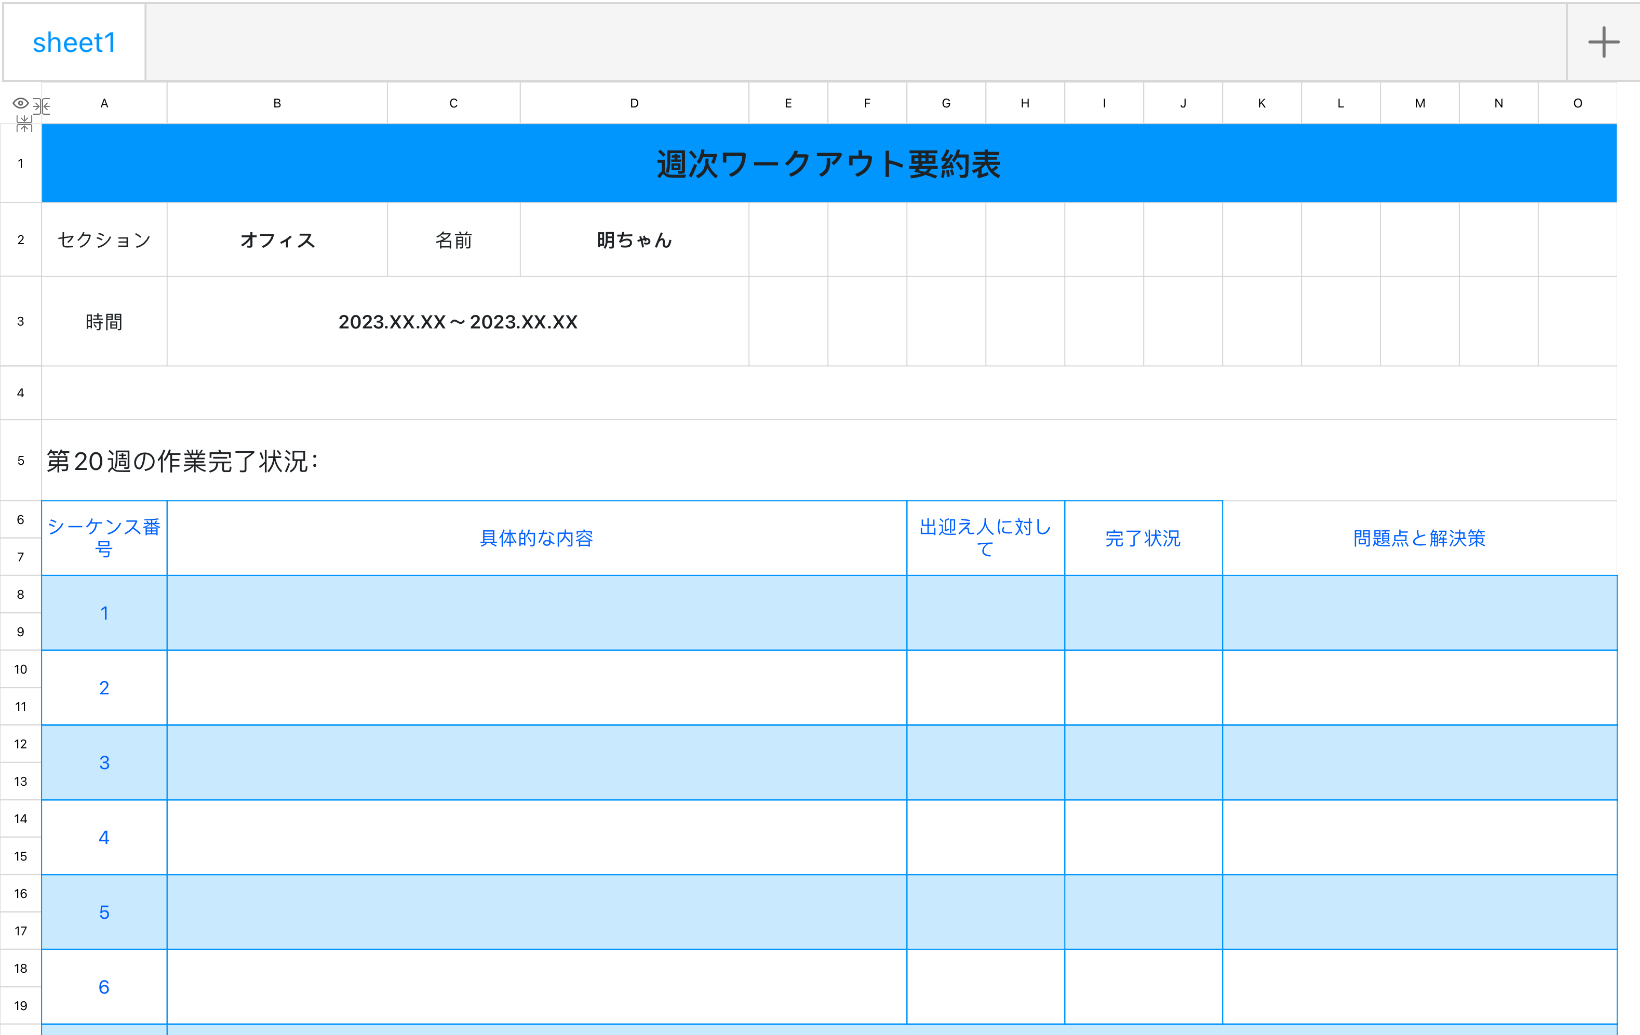Click the 出迎え人に対して cell of sequence 4
Viewport: 1640px width, 1035px height.
(x=986, y=838)
